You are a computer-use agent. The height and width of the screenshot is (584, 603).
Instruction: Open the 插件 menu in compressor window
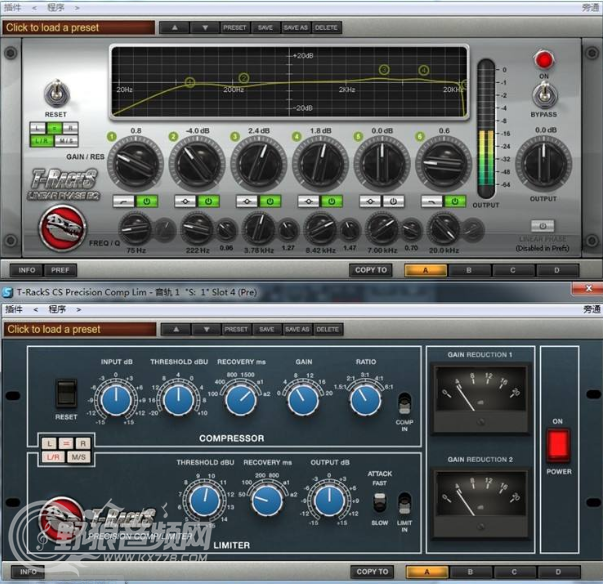tap(14, 309)
